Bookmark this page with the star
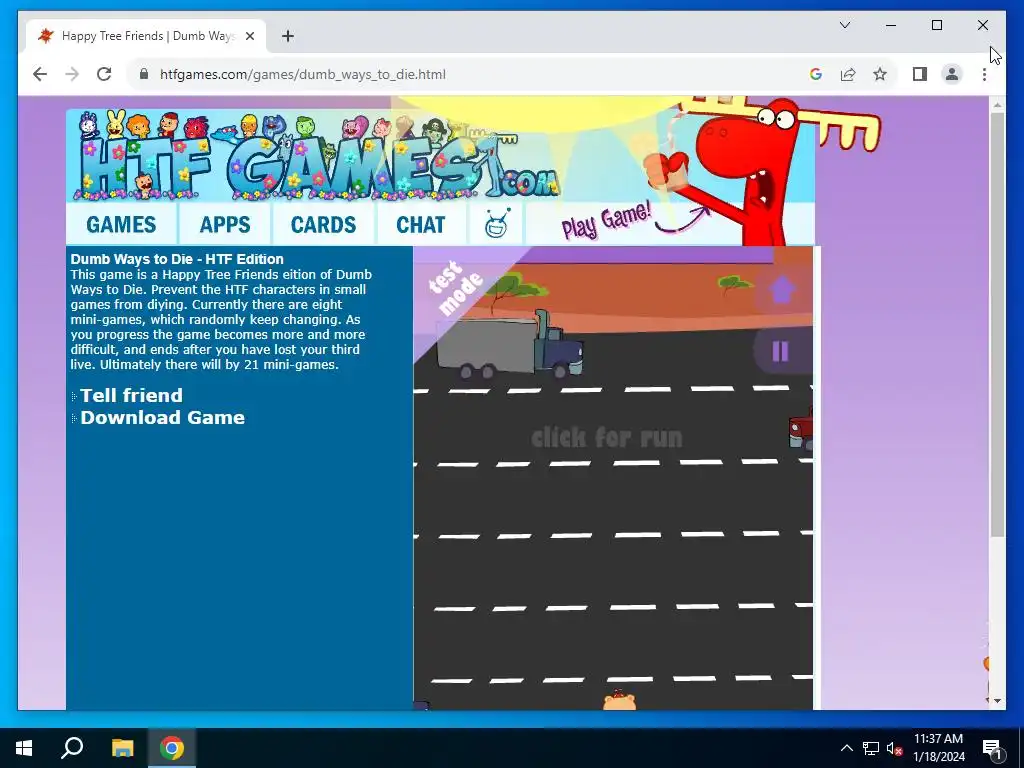Image resolution: width=1024 pixels, height=768 pixels. point(880,74)
